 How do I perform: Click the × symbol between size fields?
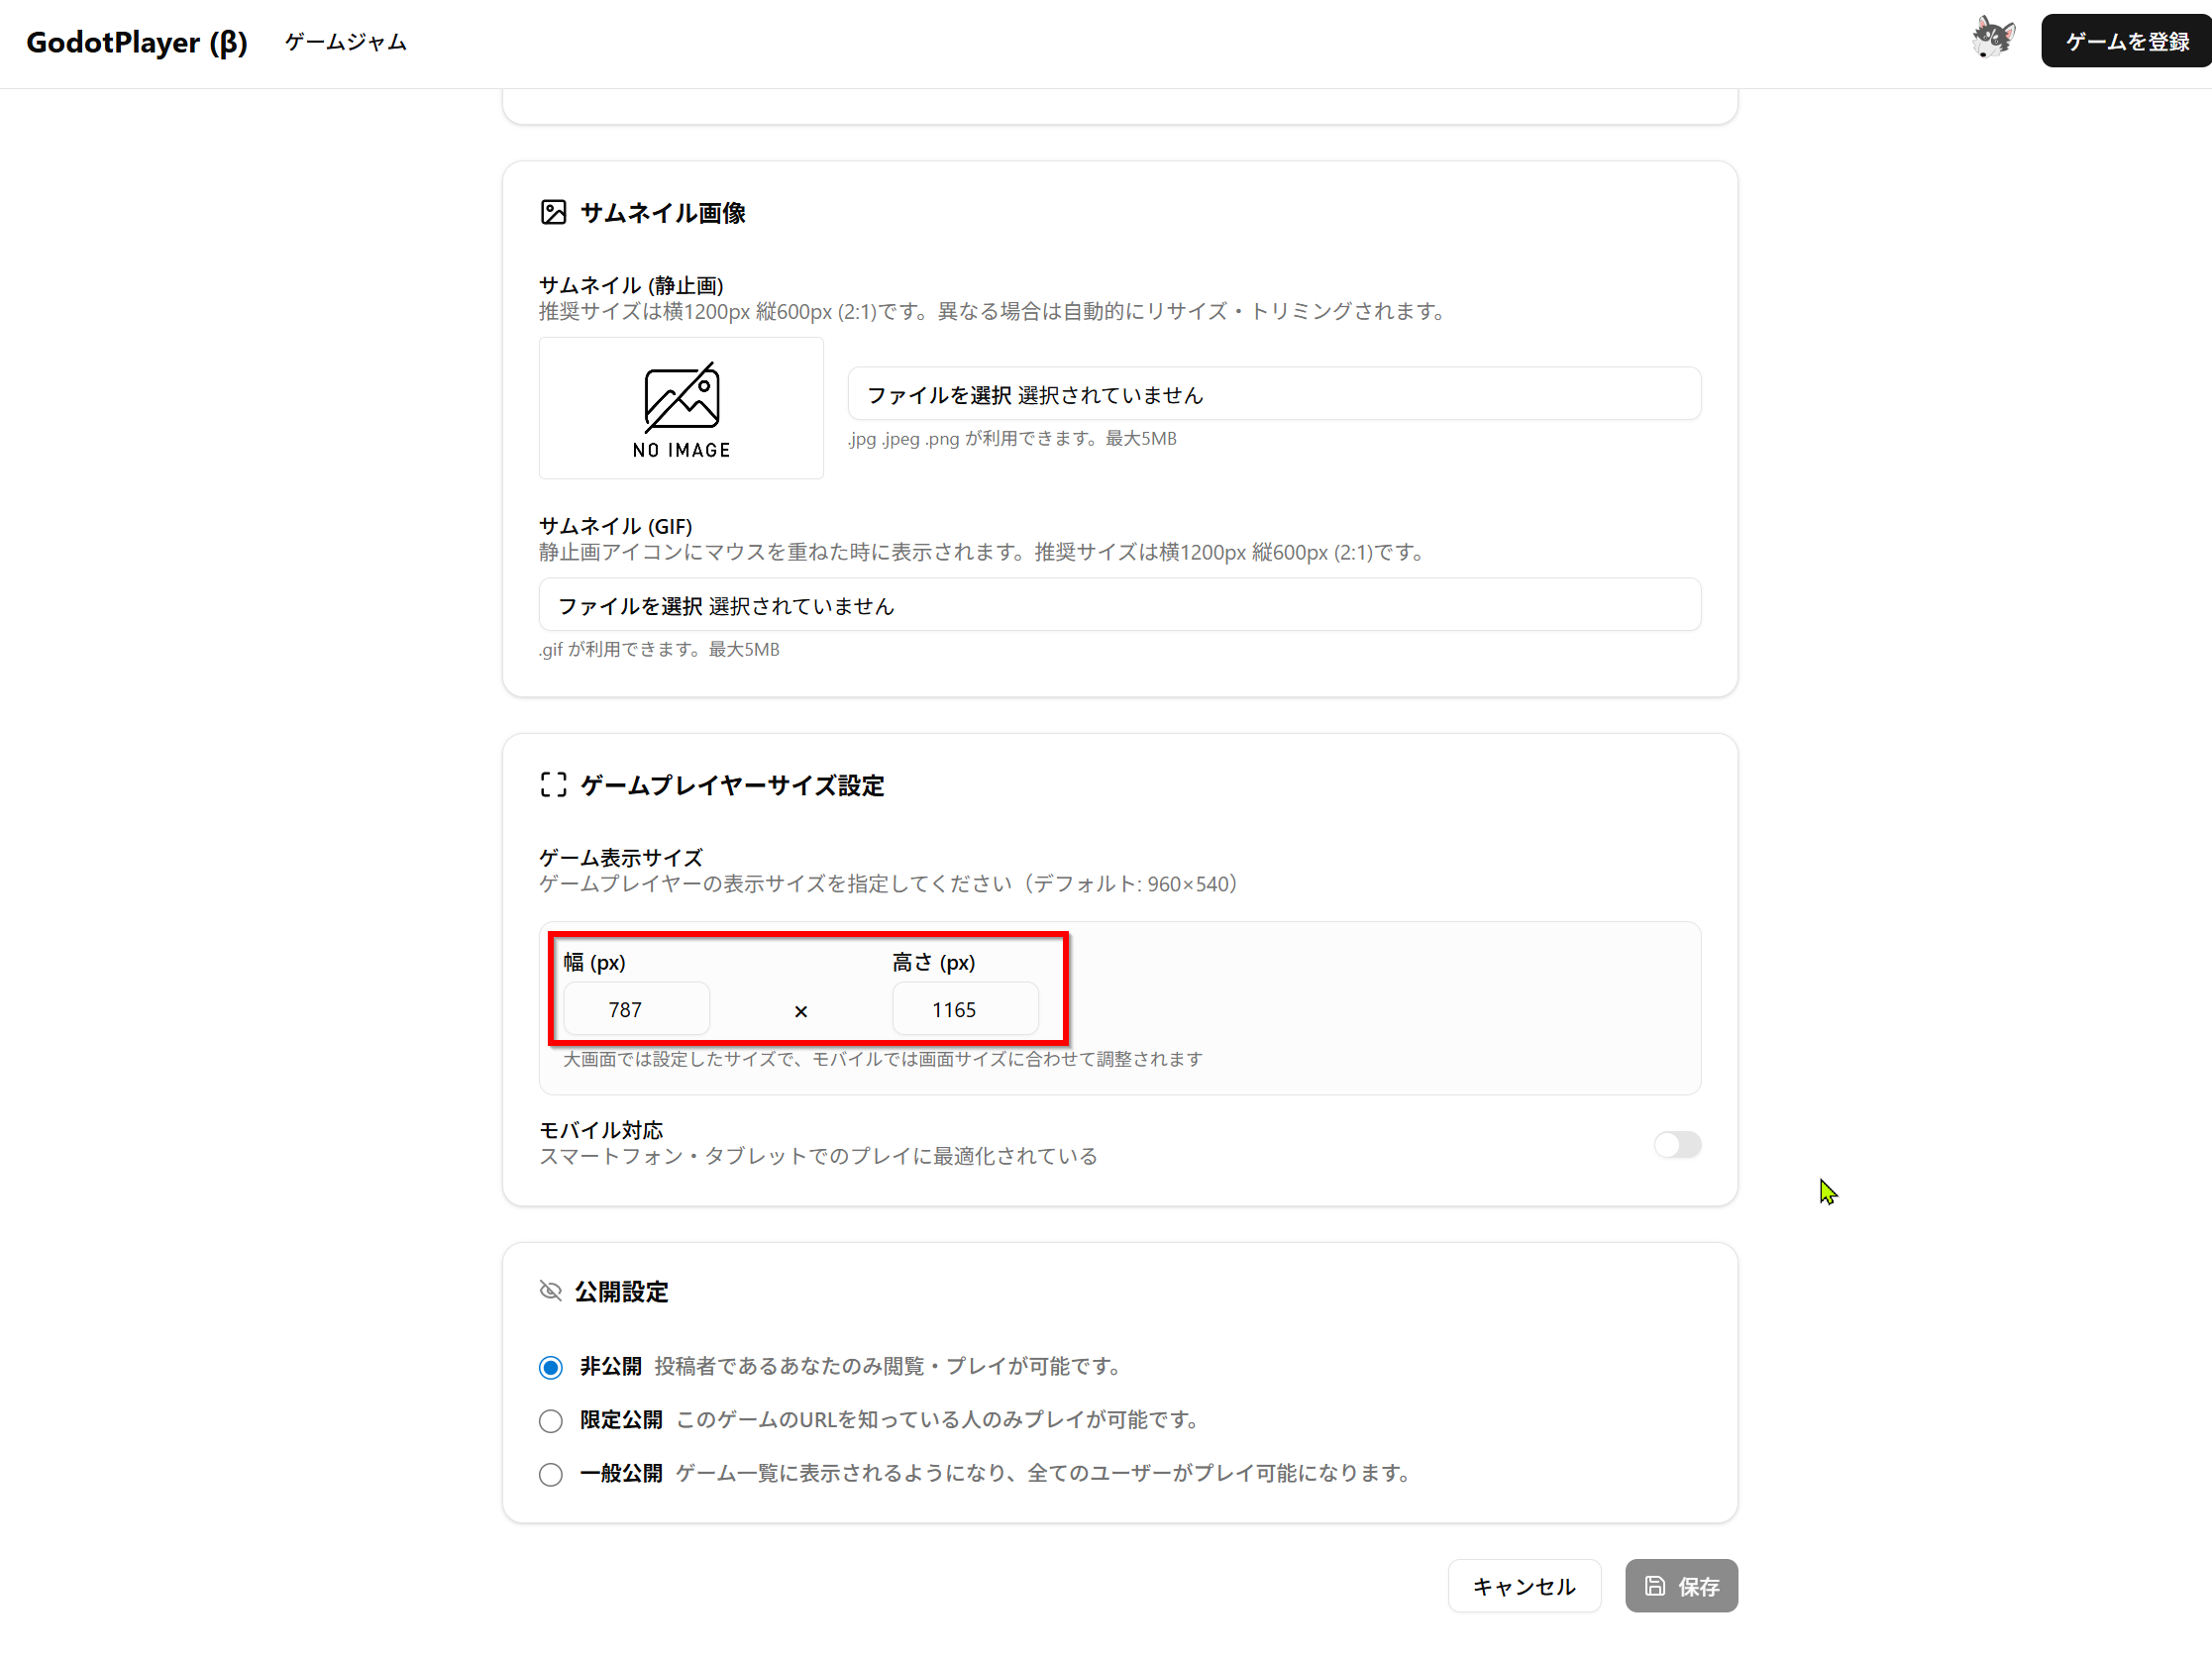point(801,1011)
